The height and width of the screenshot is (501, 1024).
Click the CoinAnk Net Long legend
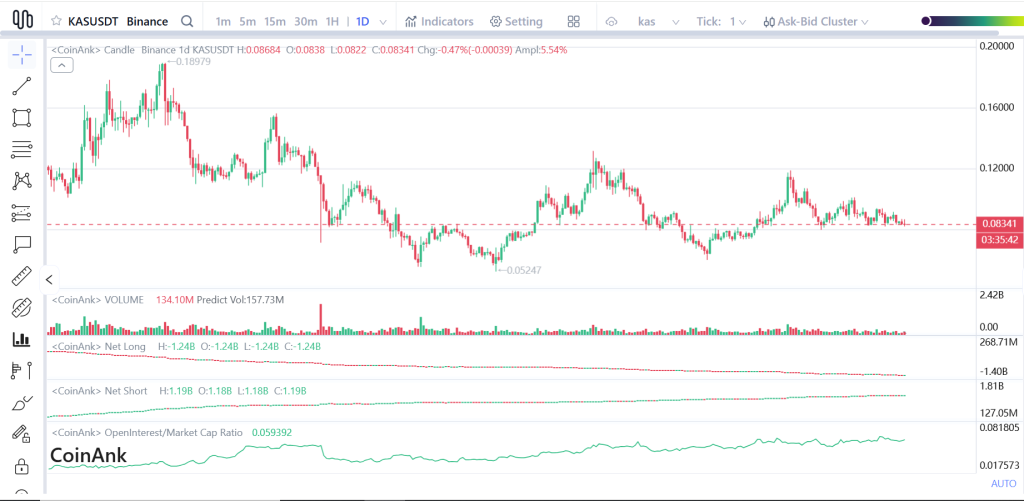click(x=98, y=346)
